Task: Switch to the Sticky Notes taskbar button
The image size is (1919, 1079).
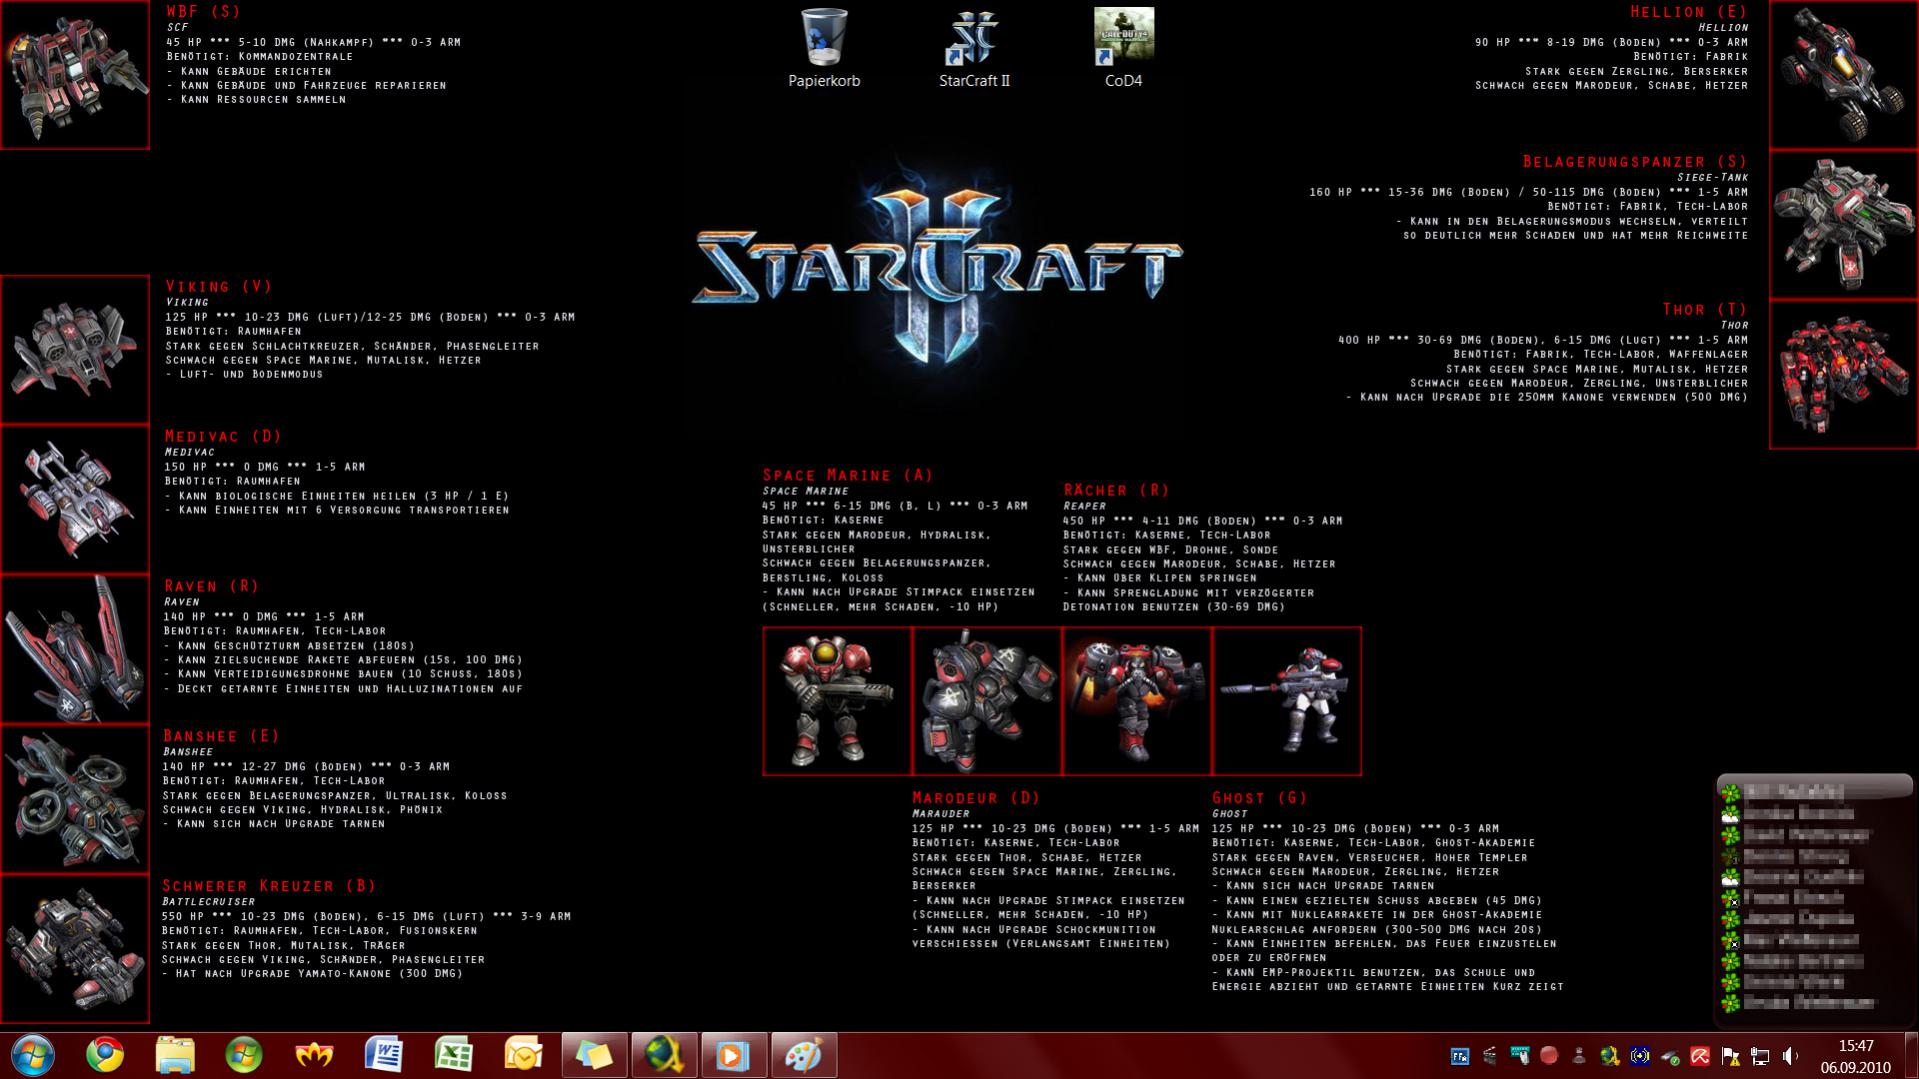Action: click(594, 1055)
